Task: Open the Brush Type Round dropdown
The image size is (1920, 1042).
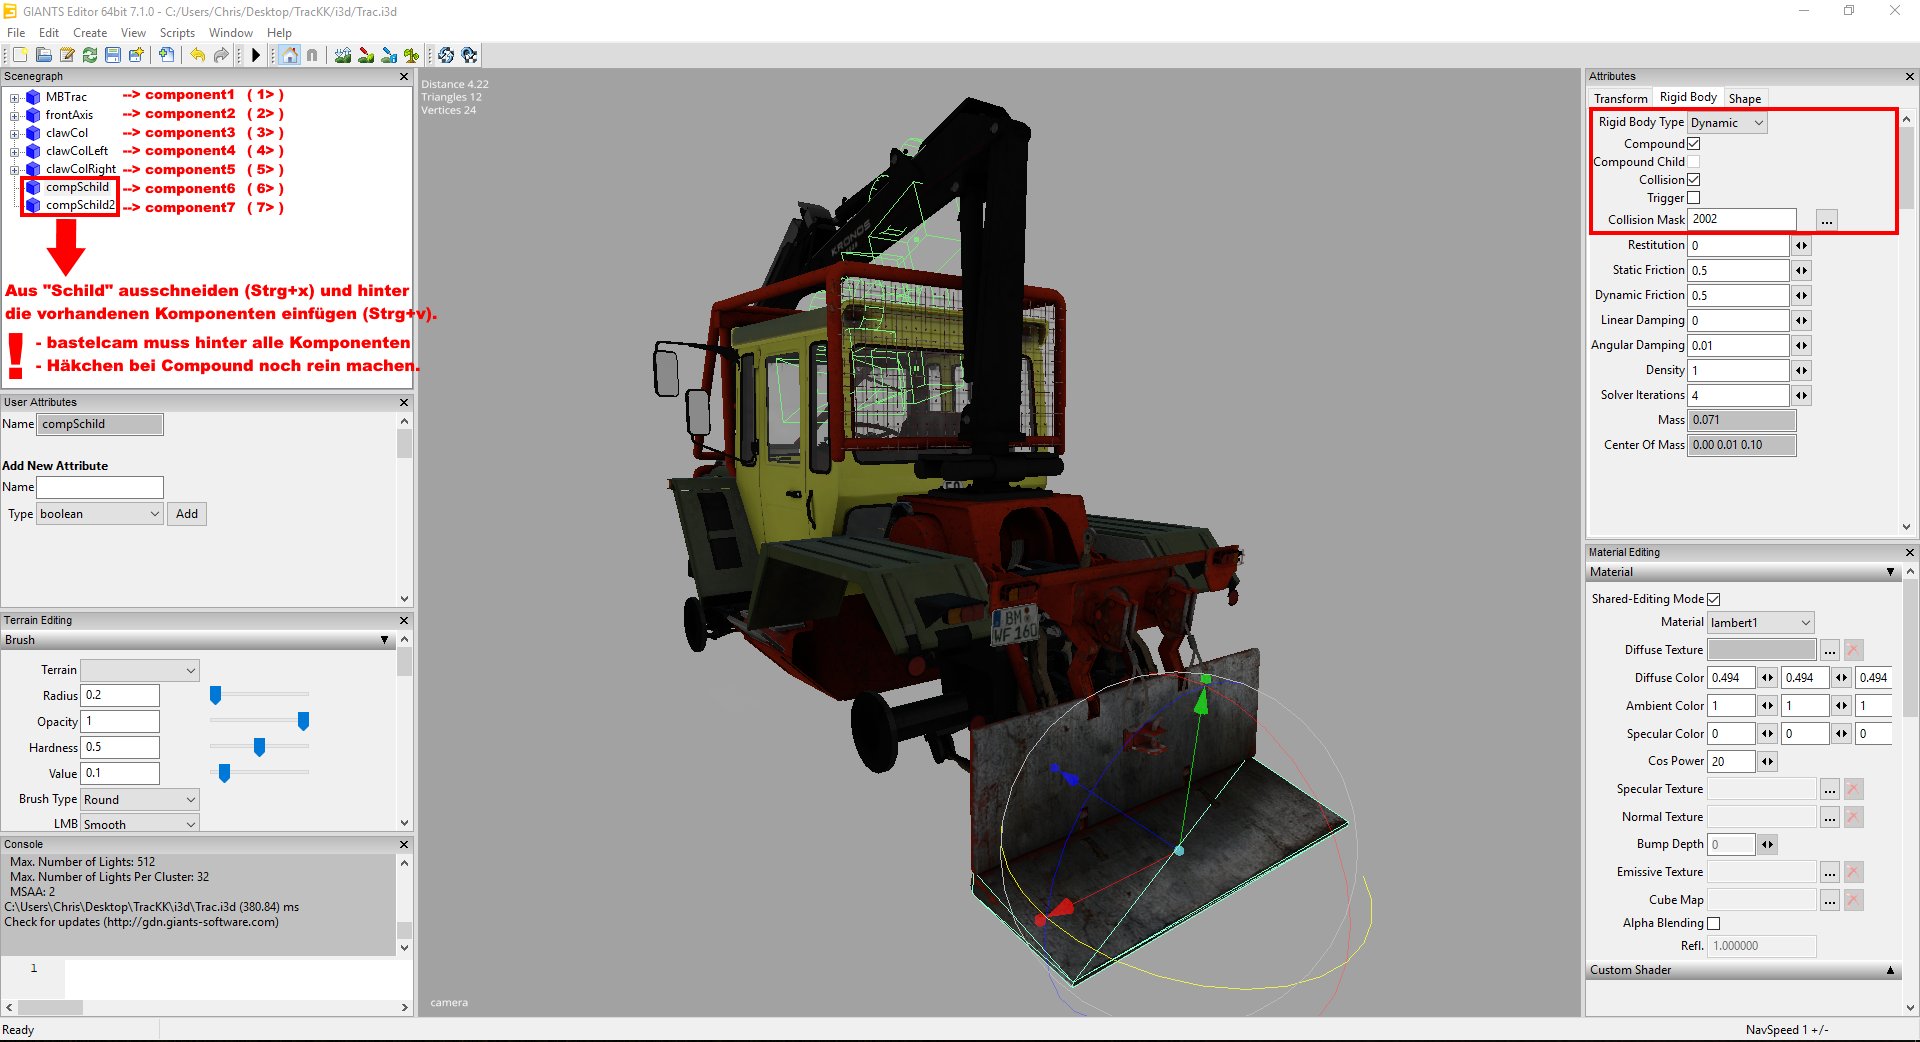Action: pos(140,800)
